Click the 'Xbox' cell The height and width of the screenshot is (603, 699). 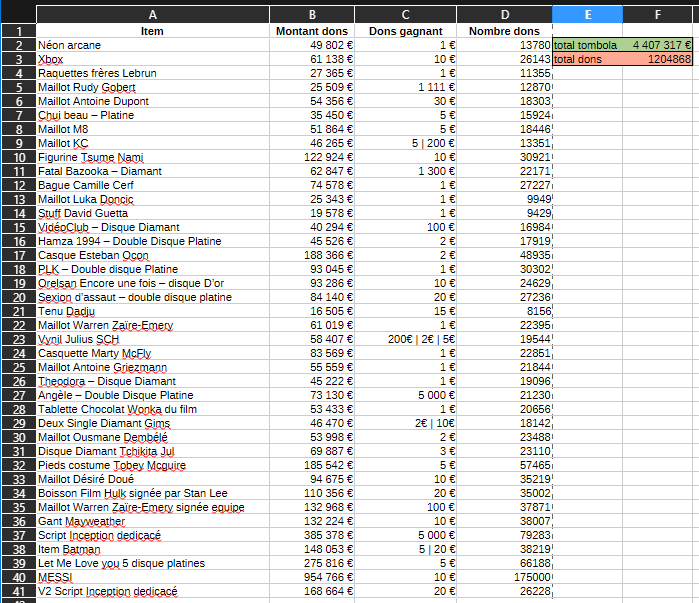coord(152,59)
